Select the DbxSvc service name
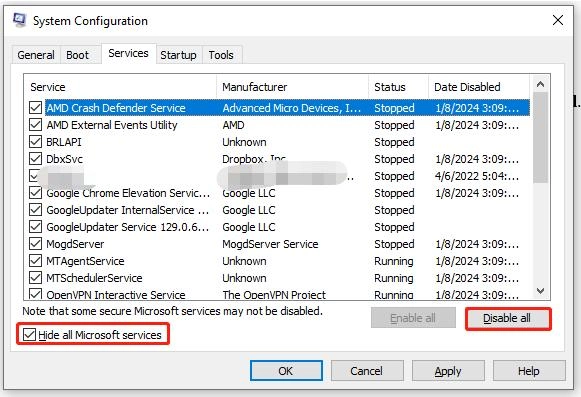581x397 pixels. [x=64, y=159]
